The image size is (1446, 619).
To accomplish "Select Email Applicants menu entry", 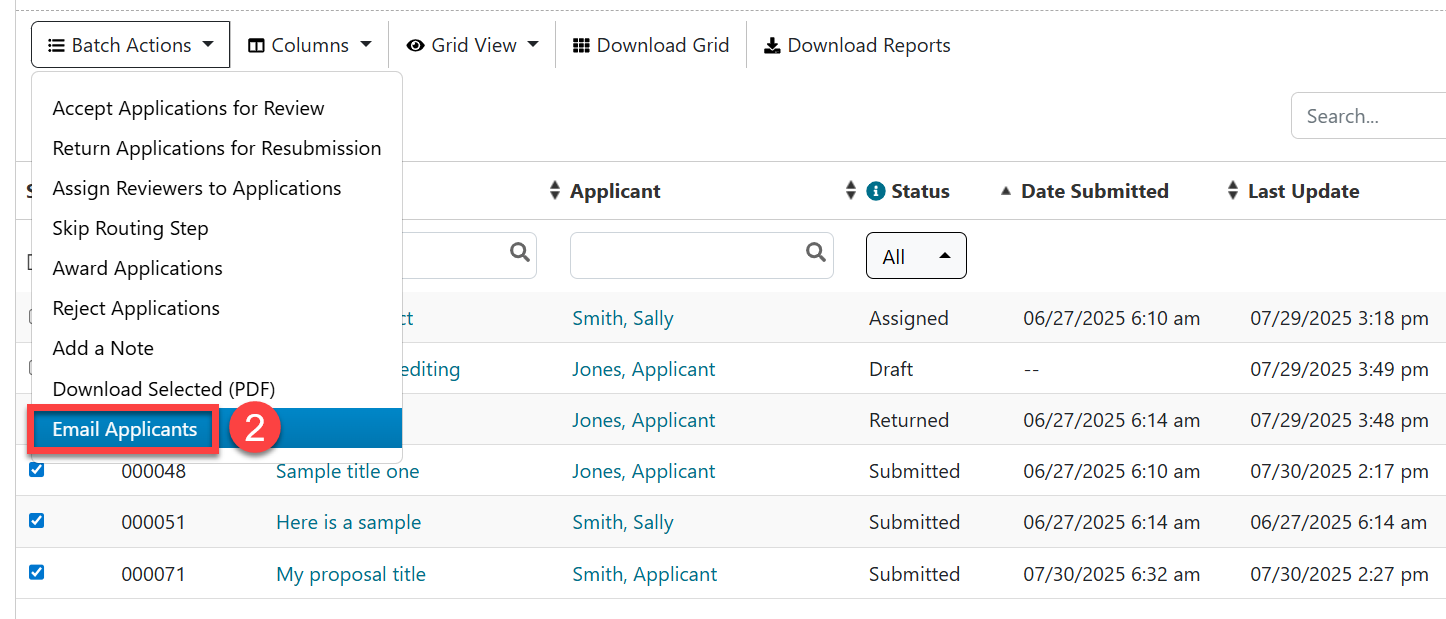I will (217, 429).
